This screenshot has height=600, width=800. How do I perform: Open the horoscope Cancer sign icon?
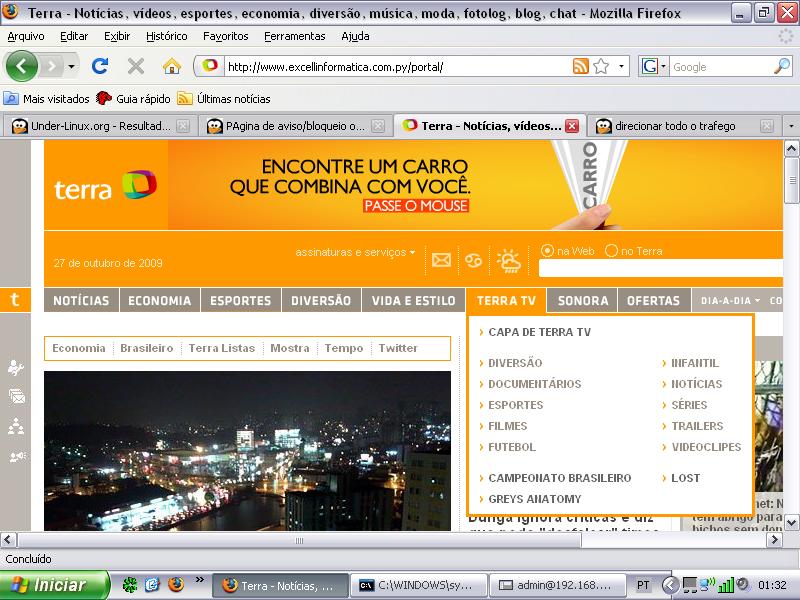coord(473,261)
